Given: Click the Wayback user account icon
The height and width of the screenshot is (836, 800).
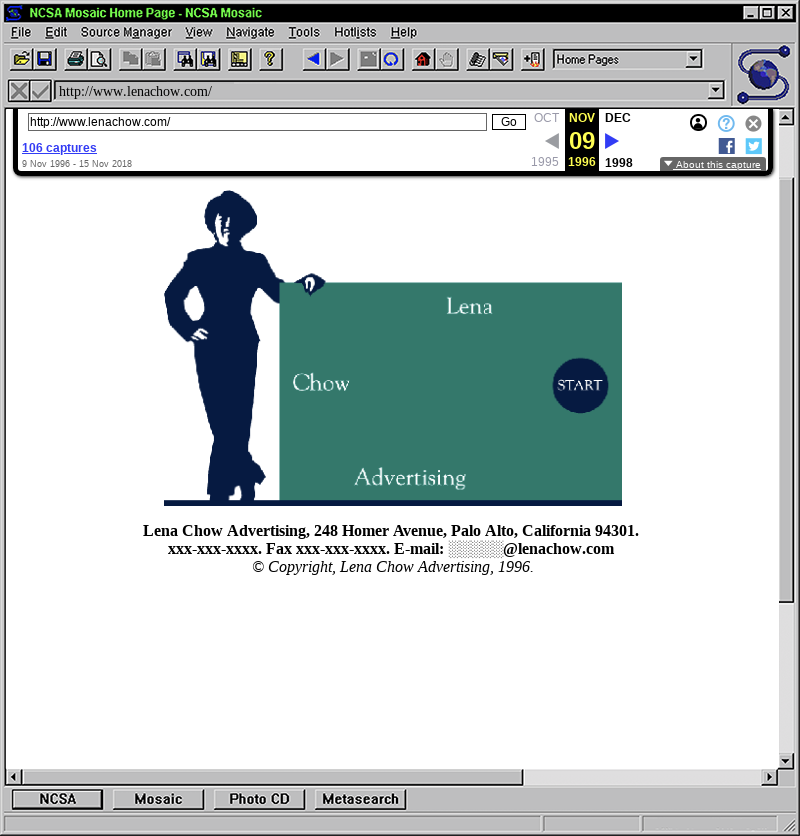Looking at the screenshot, I should [x=698, y=123].
